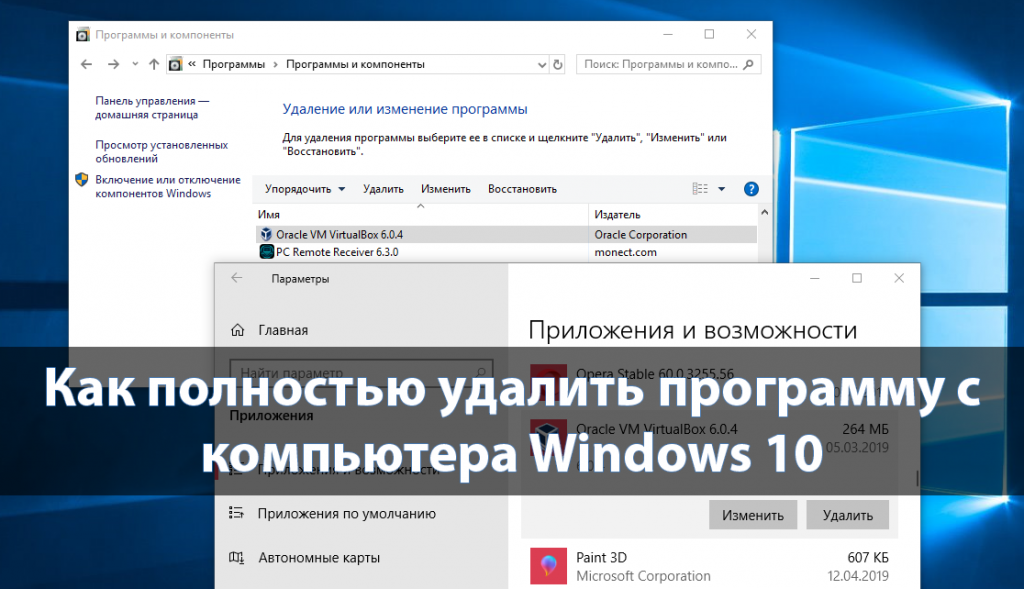Navigate up with the folder Up arrow icon
The image size is (1024, 589).
click(153, 63)
